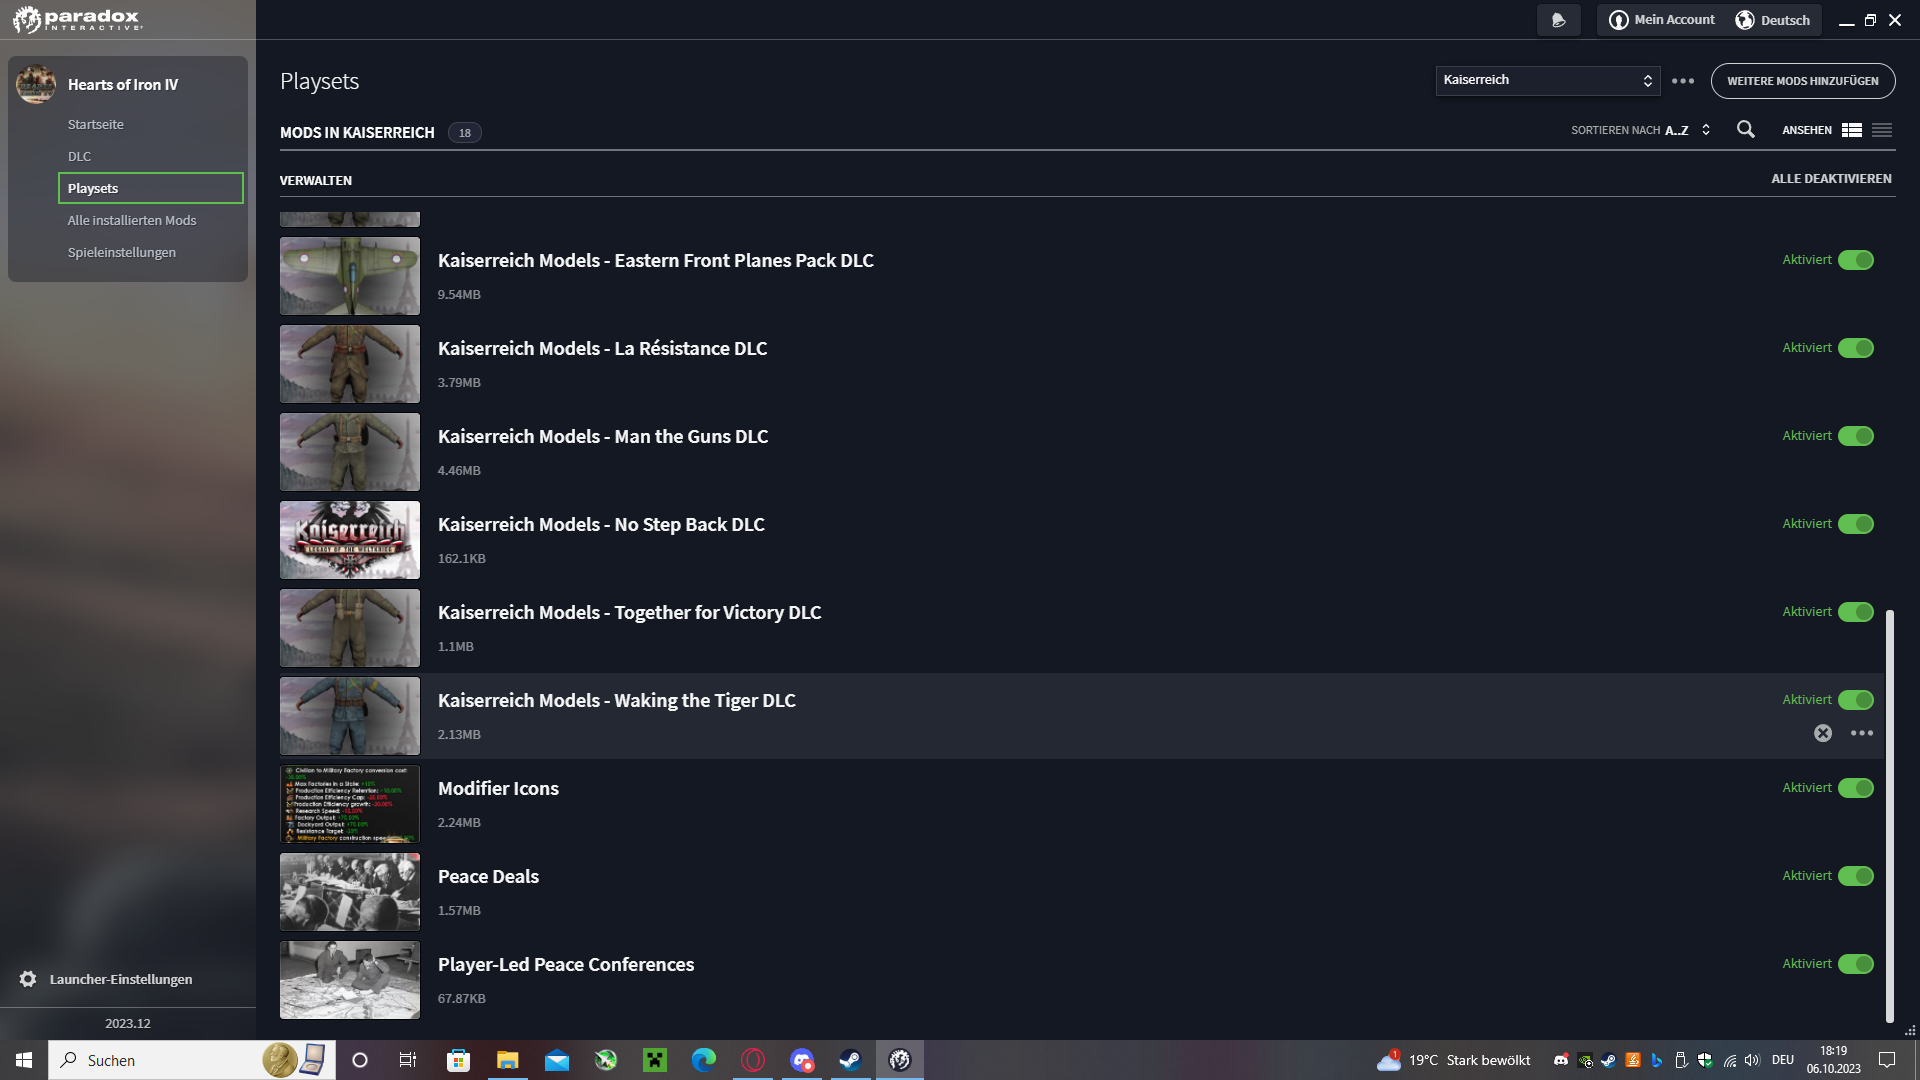The width and height of the screenshot is (1920, 1080).
Task: Disable the Modifier Icons mod
Action: [x=1857, y=788]
